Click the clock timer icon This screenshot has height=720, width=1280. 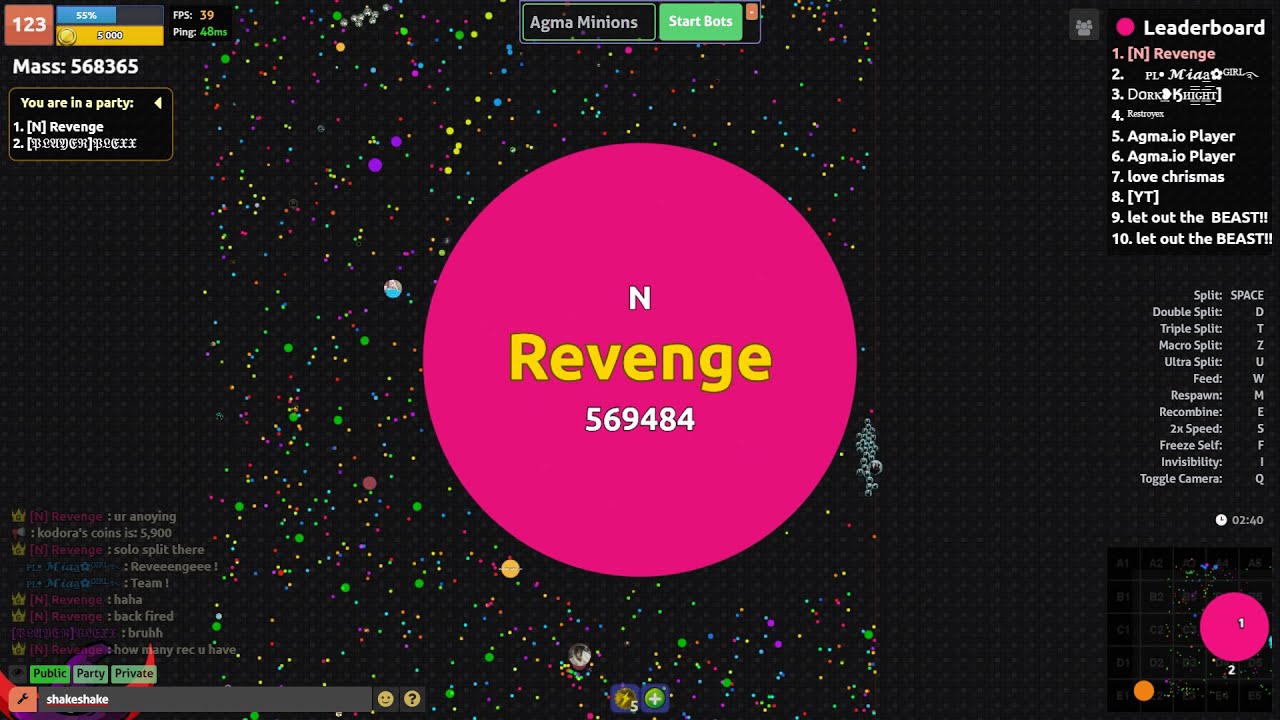pyautogui.click(x=1221, y=520)
